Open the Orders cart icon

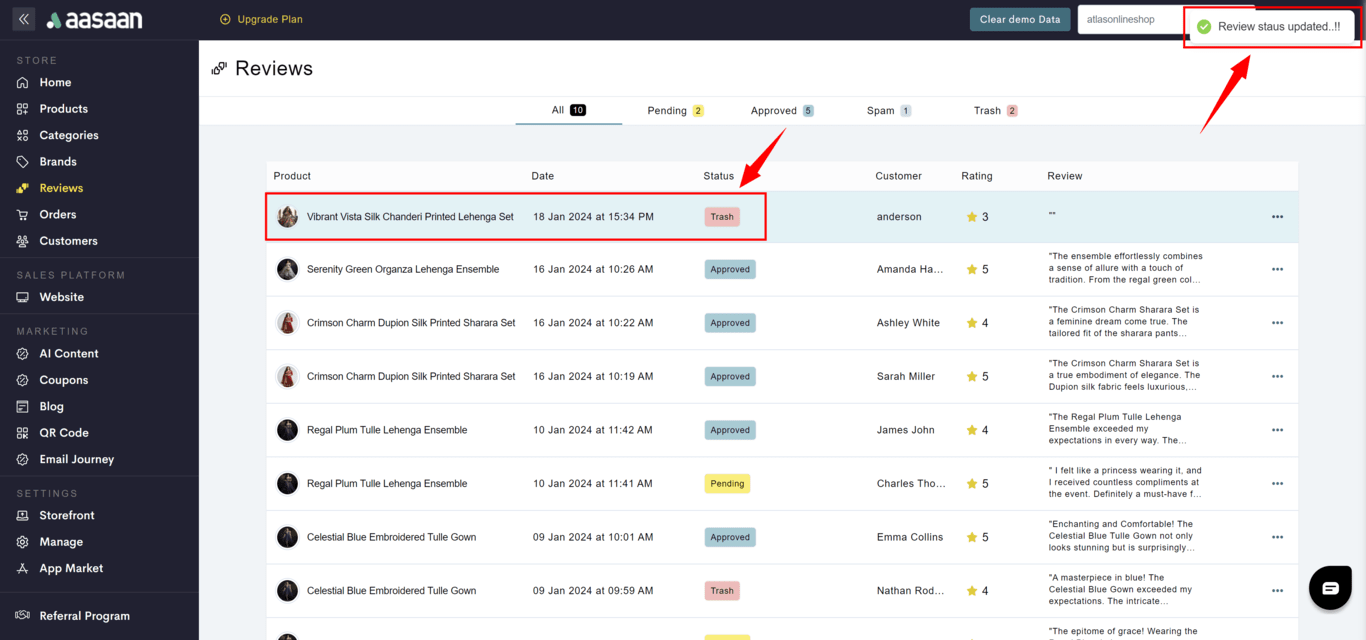[x=22, y=215]
